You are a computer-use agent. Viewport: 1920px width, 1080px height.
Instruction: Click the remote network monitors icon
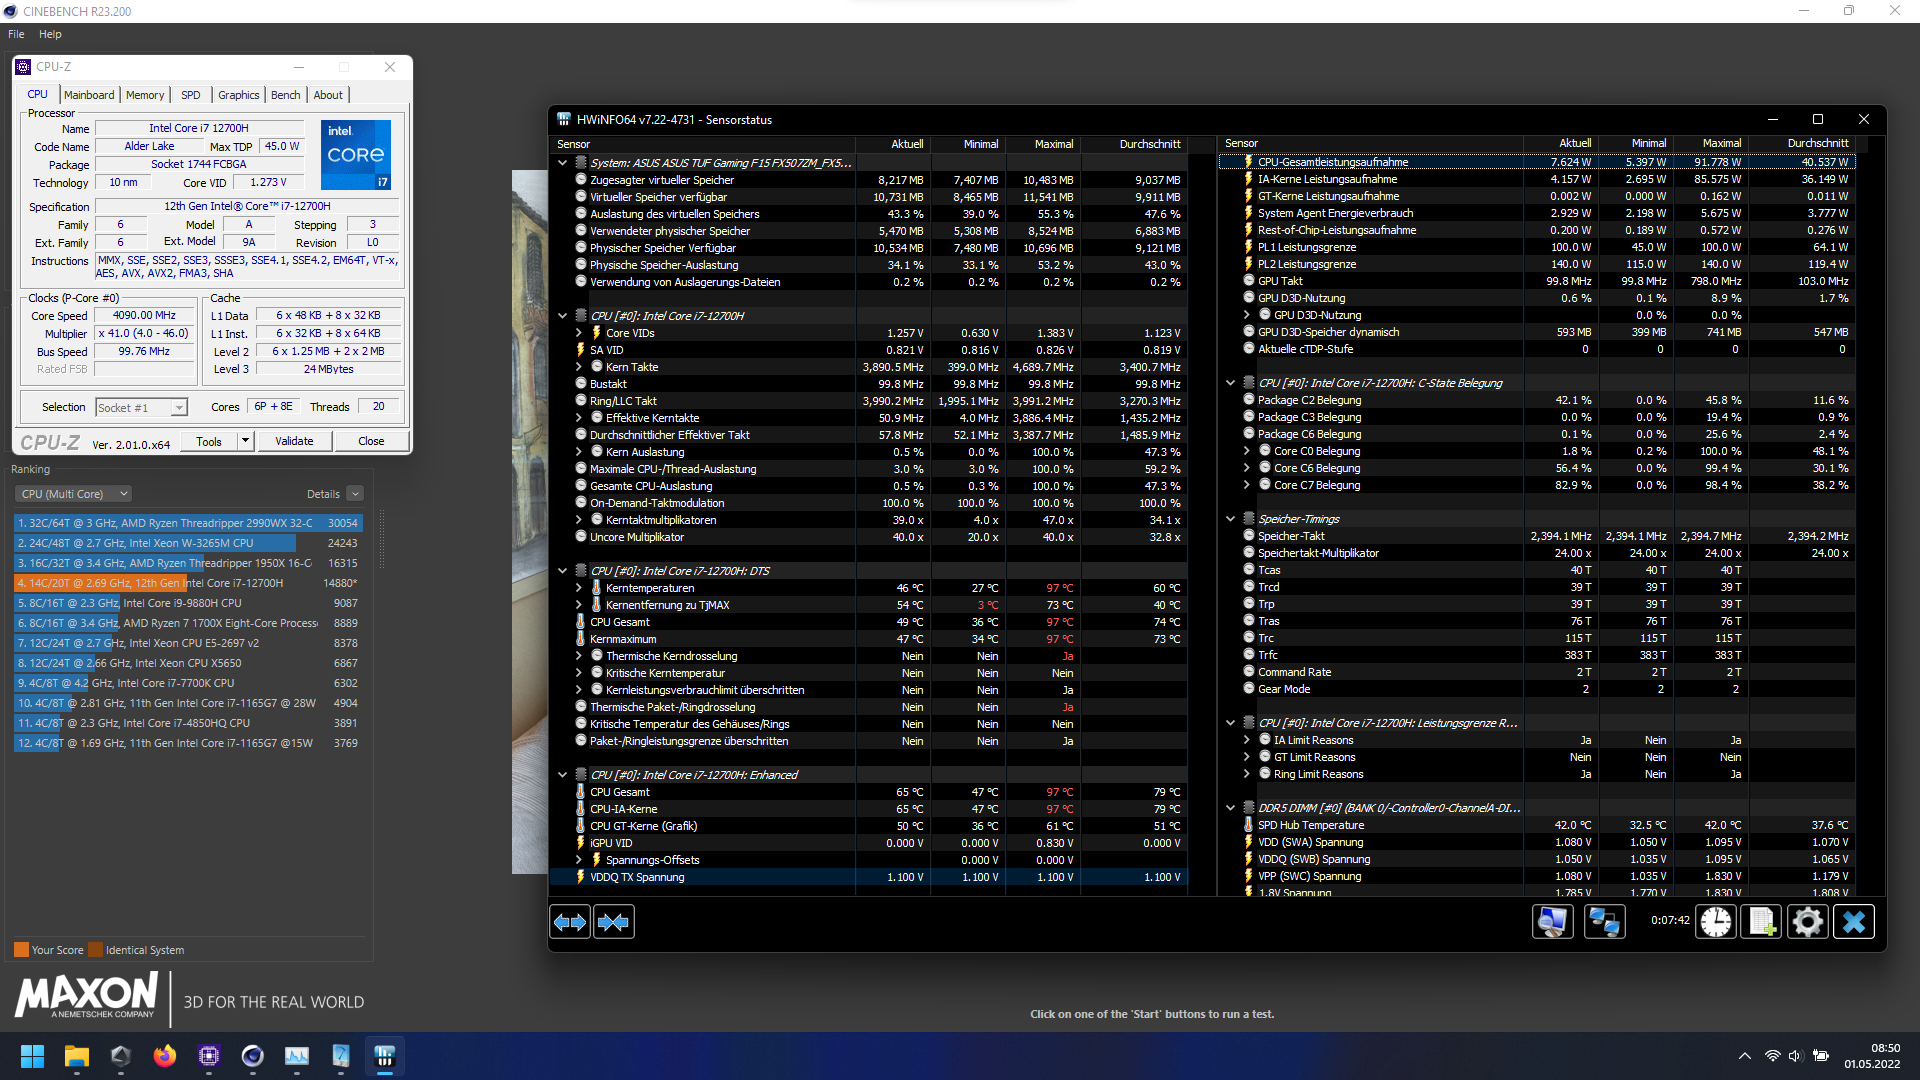click(x=1604, y=922)
